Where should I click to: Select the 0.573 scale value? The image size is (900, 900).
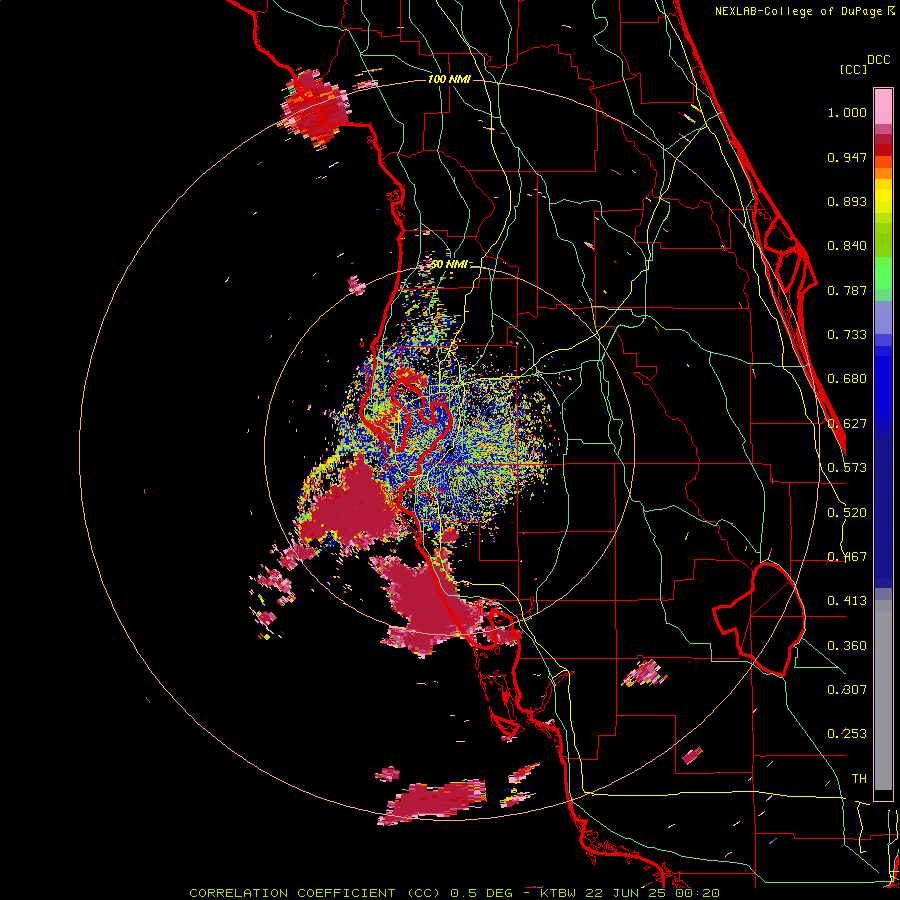pyautogui.click(x=847, y=468)
